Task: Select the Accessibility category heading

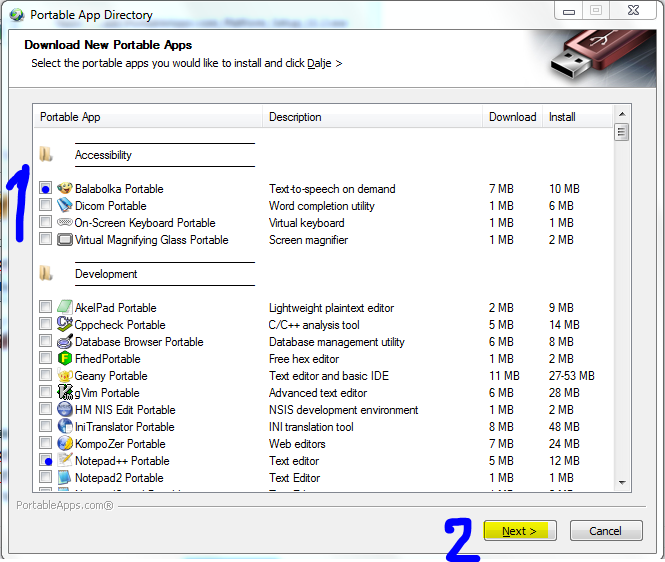Action: (103, 155)
